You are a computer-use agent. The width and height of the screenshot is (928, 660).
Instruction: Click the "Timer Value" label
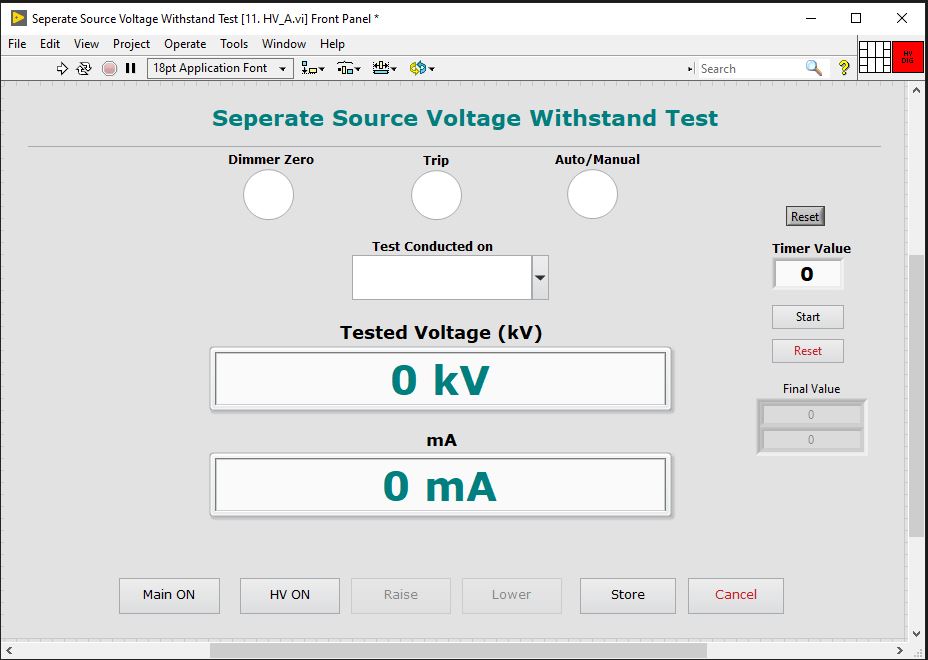point(811,249)
